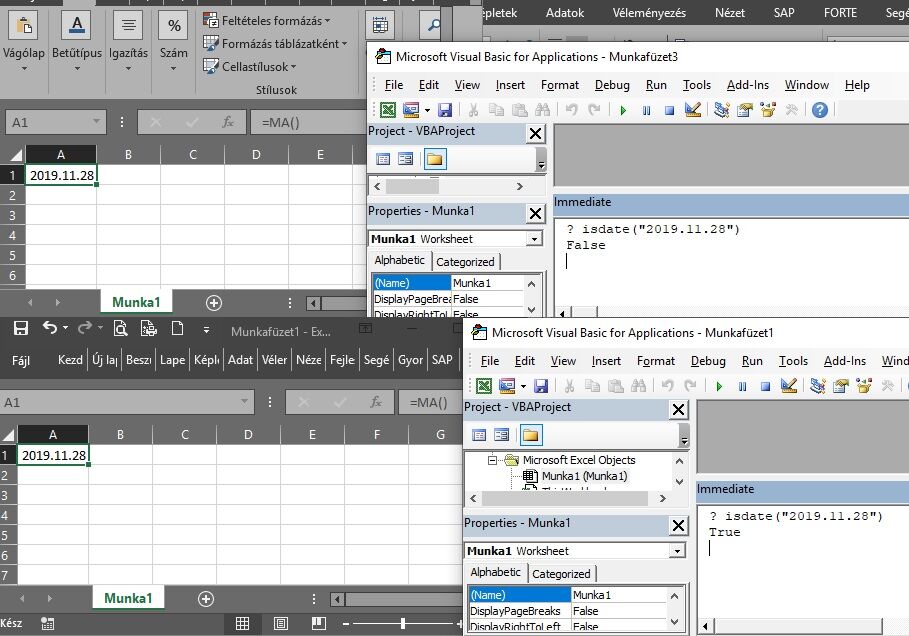Open Debug menu in Munkafüzet3 VBA window

(x=612, y=85)
